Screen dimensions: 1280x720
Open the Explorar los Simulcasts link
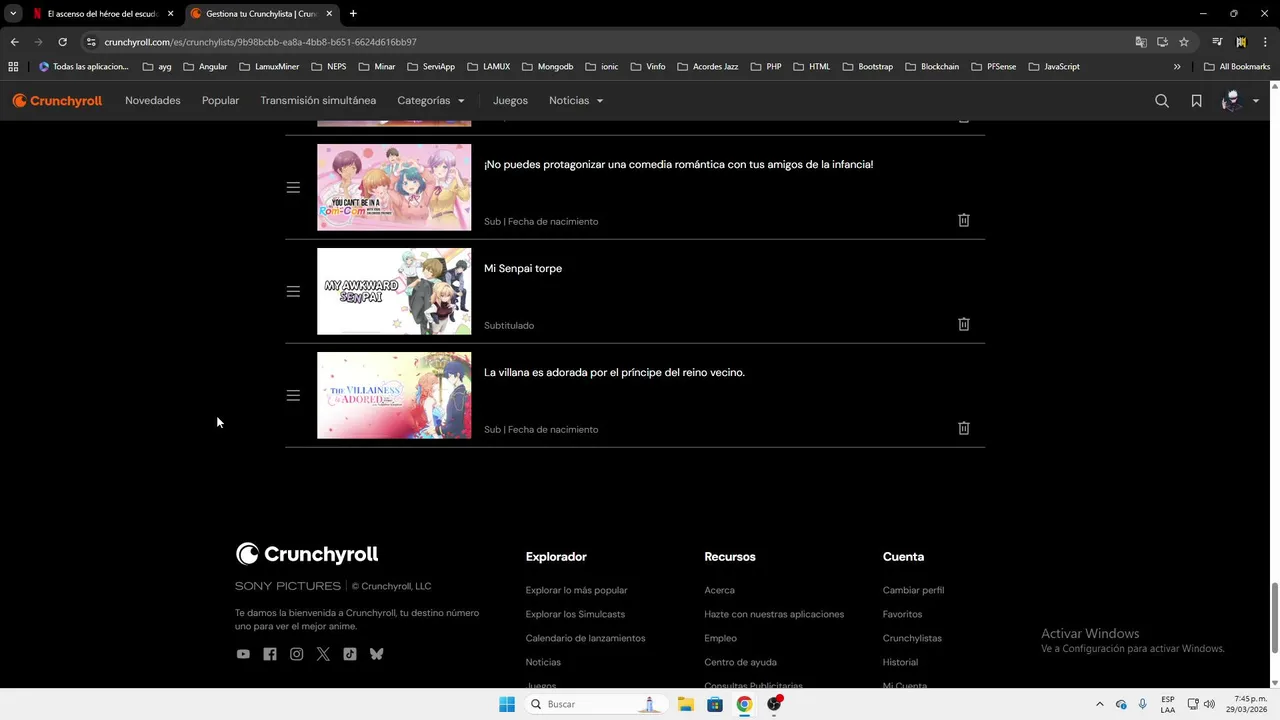coord(575,614)
